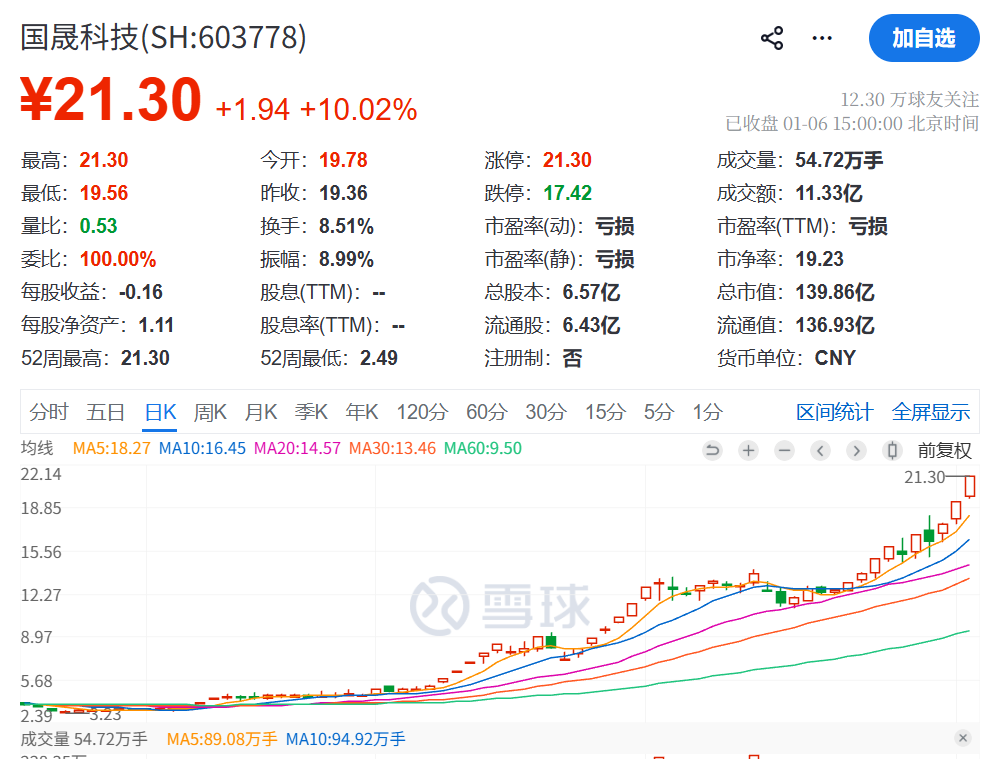The width and height of the screenshot is (1002, 759).
Task: Zoom in the chart with the plus icon
Action: [x=748, y=451]
